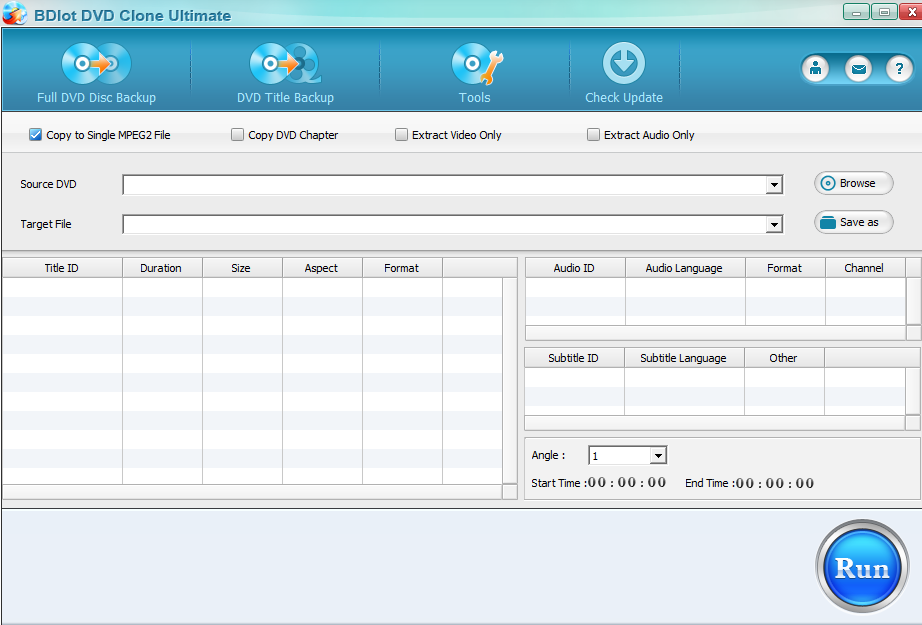Click the Audio ID column header
The image size is (922, 625).
click(575, 268)
